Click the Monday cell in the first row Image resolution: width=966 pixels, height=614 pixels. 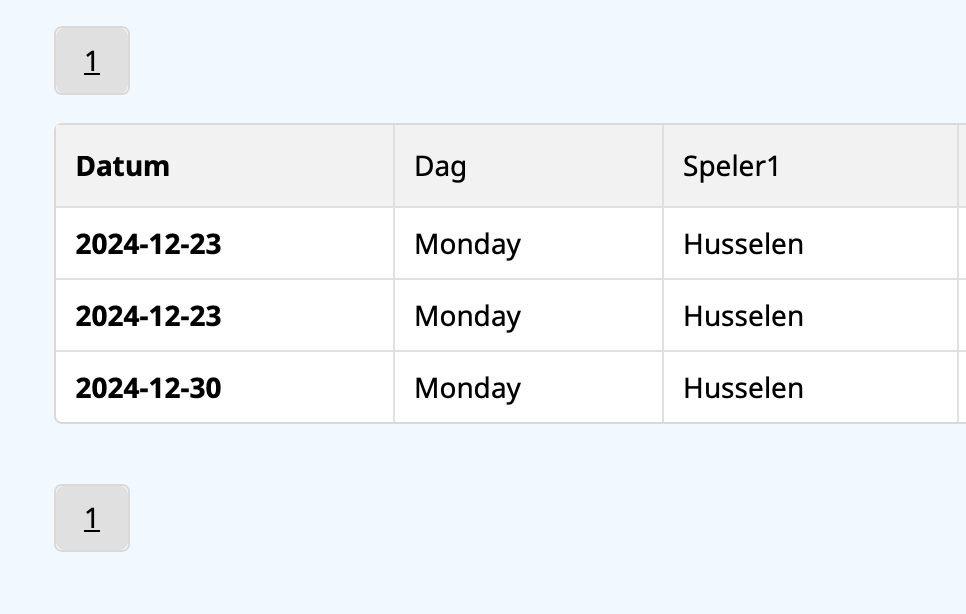click(467, 244)
